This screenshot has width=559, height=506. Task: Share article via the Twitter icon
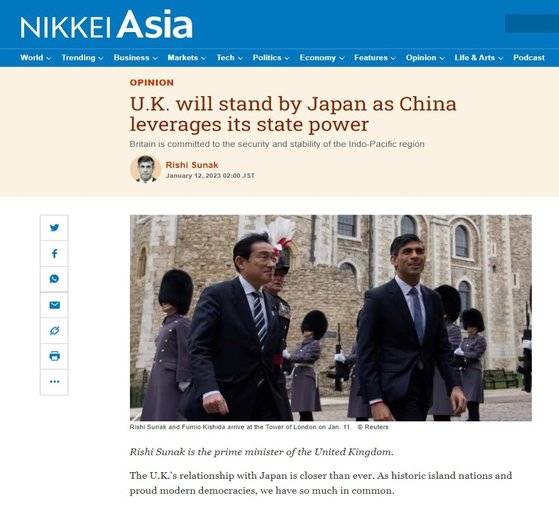(x=54, y=228)
